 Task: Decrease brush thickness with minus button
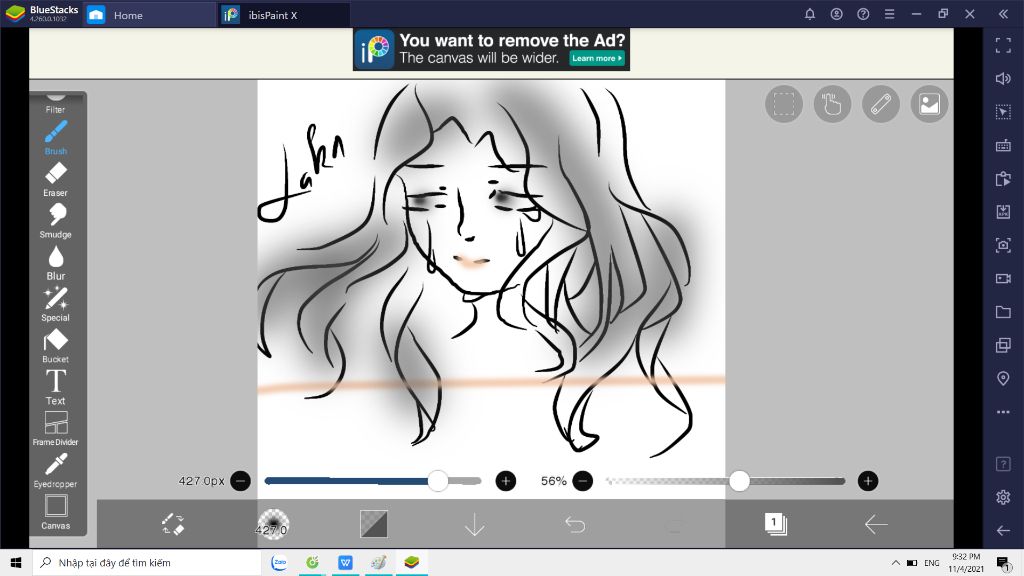coord(240,481)
